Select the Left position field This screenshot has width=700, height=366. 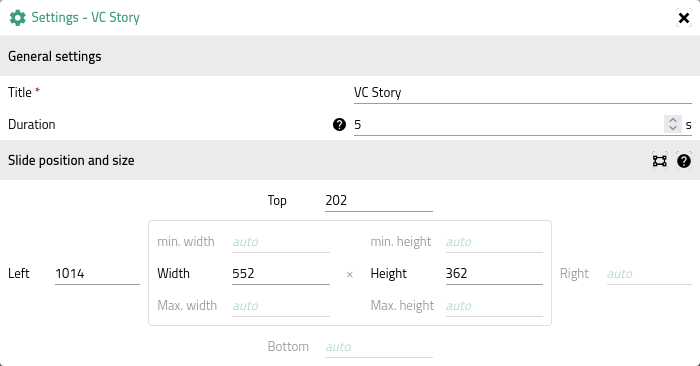coord(97,274)
